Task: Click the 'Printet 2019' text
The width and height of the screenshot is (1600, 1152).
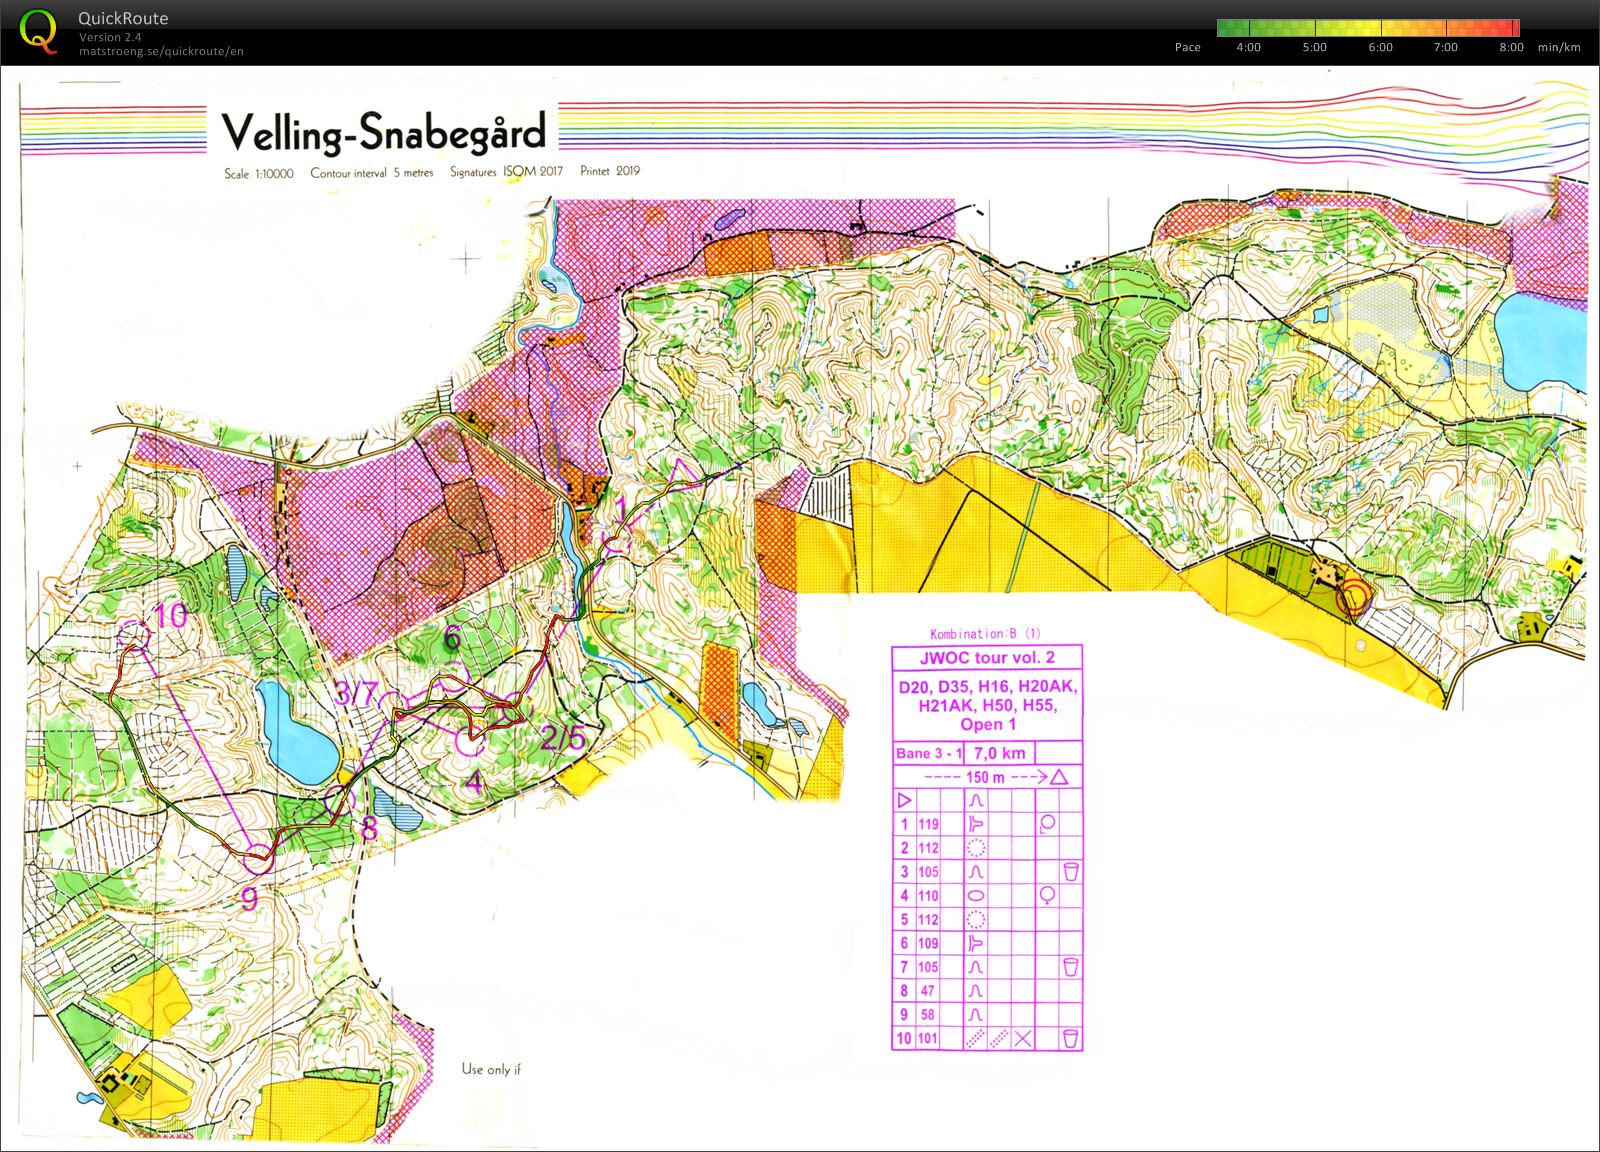Action: 610,171
